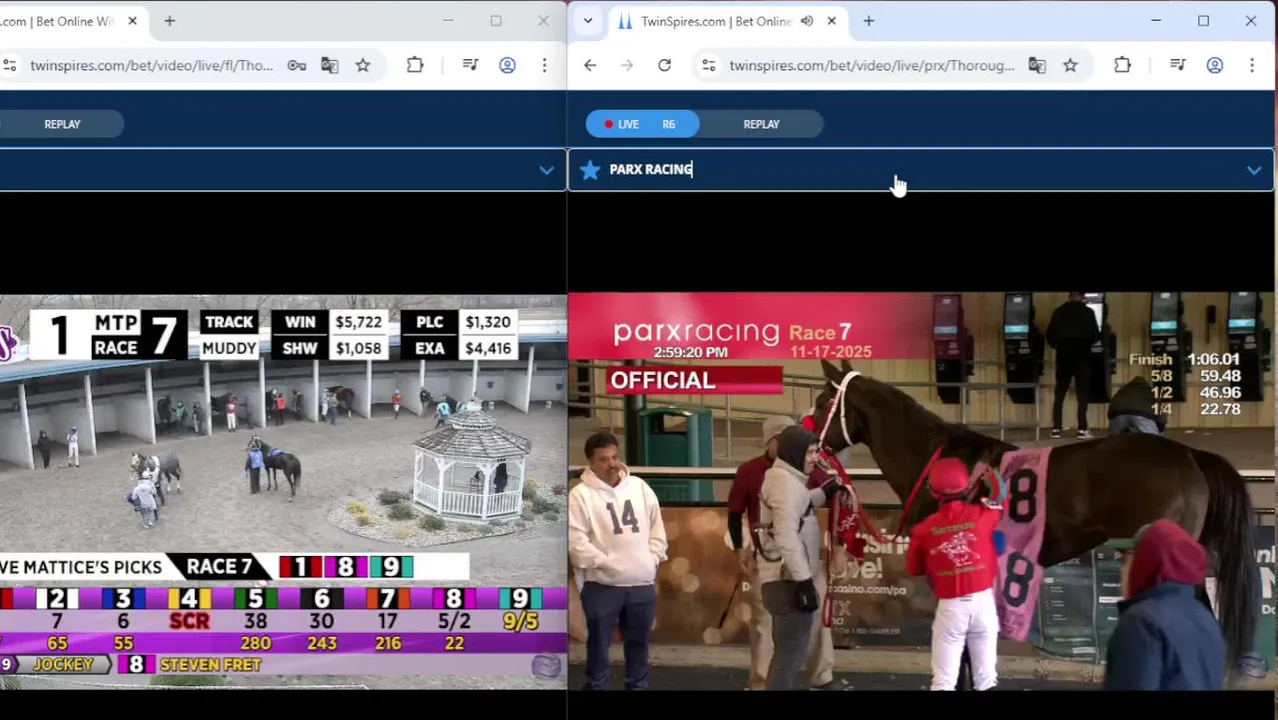This screenshot has width=1278, height=720.
Task: Close the right window's TwinSpires tab
Action: click(x=831, y=21)
